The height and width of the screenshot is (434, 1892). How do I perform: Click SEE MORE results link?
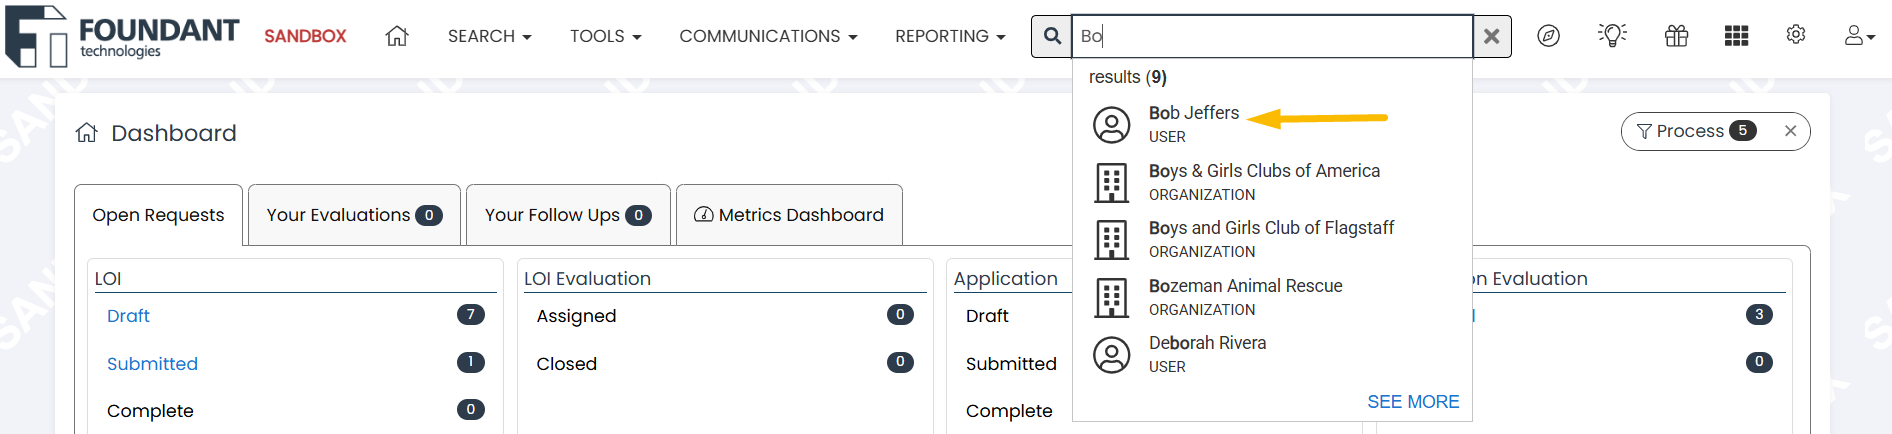pos(1413,402)
